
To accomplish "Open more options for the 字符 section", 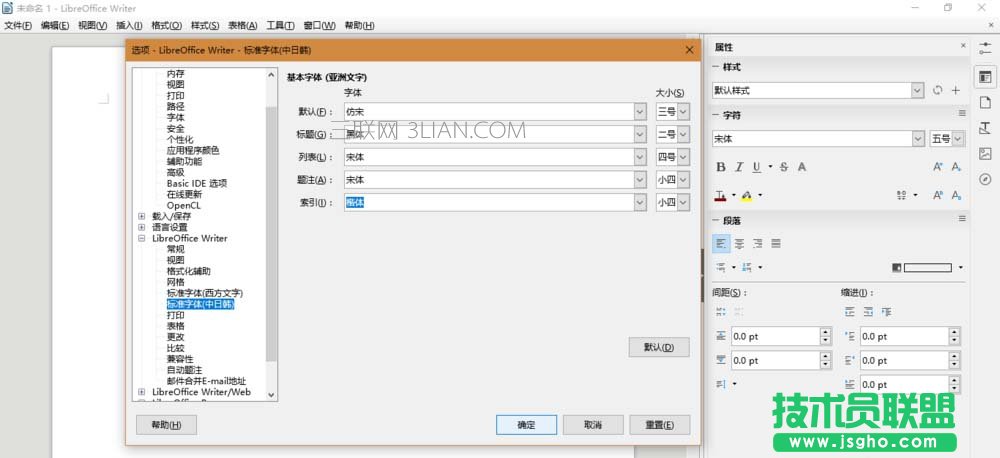I will coord(962,114).
